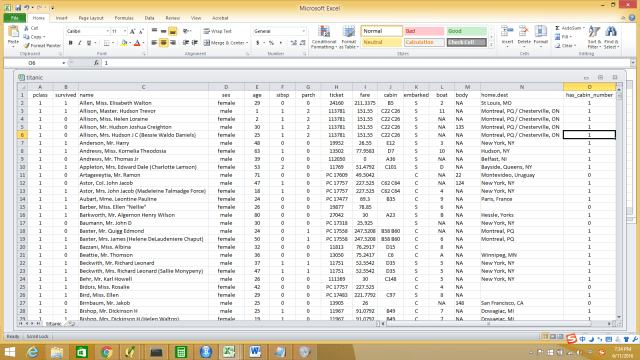Click the Wrap Text button
Image resolution: width=640 pixels, height=360 pixels.
tap(218, 31)
